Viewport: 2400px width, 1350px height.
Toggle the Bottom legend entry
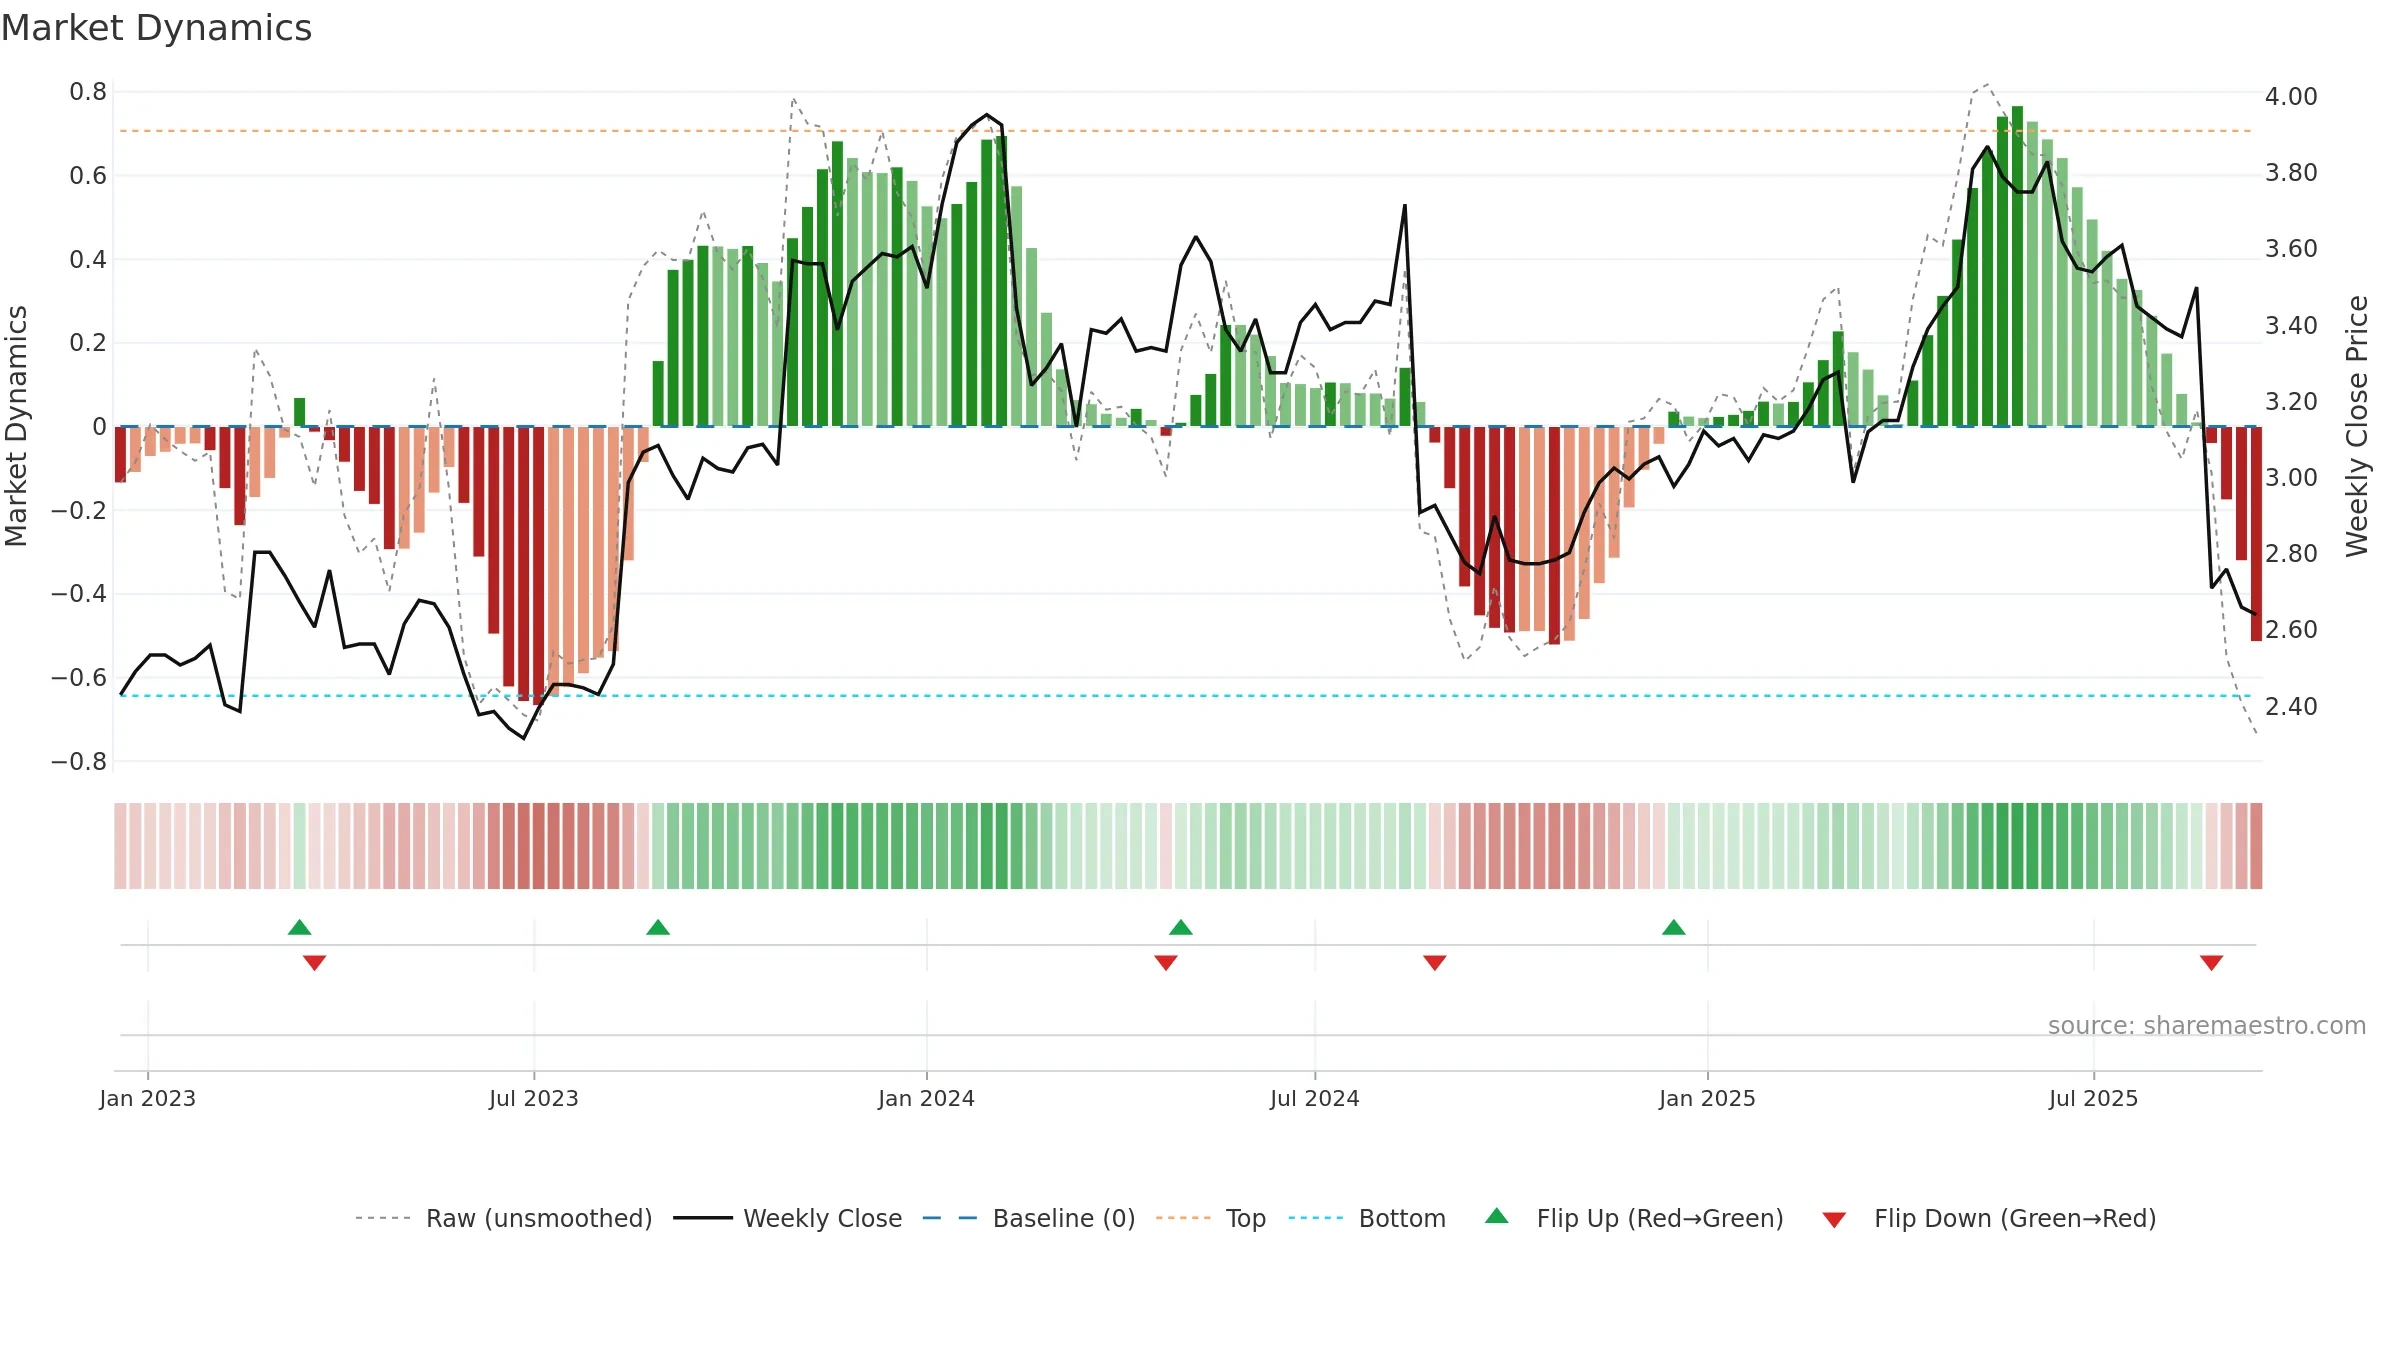(x=1367, y=1218)
